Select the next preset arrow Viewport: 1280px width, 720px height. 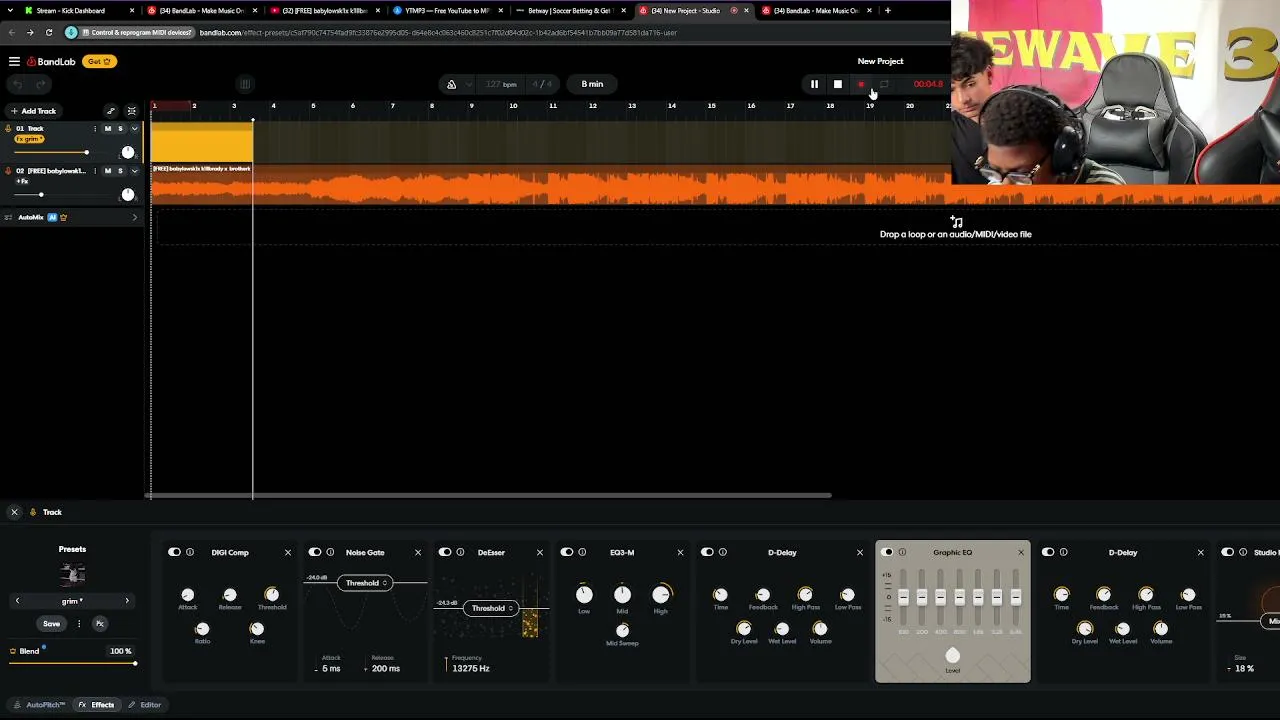coord(127,601)
